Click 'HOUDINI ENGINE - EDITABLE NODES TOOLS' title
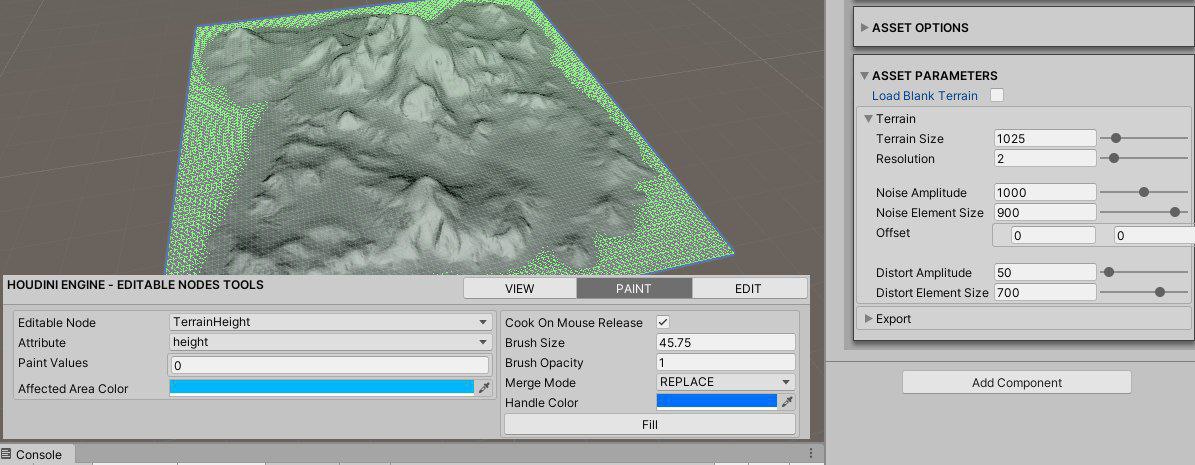1195x465 pixels. 135,284
